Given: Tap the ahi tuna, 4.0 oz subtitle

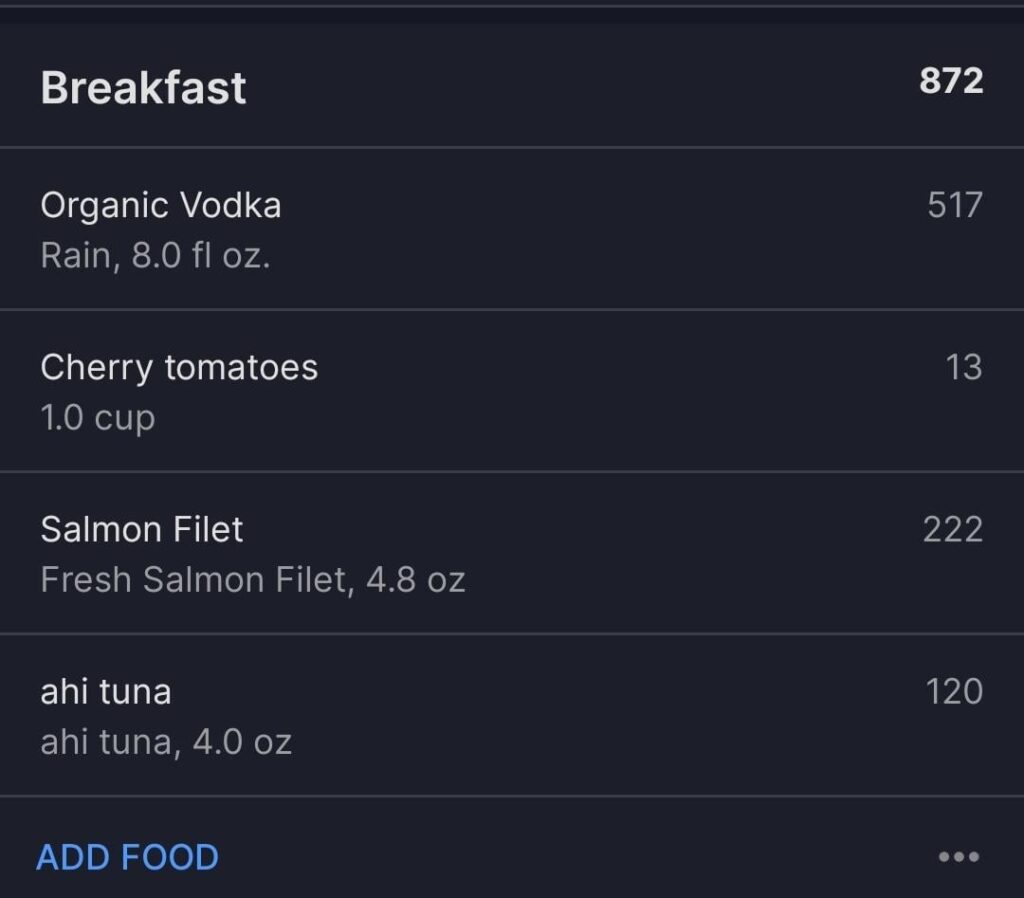Looking at the screenshot, I should click(x=167, y=742).
